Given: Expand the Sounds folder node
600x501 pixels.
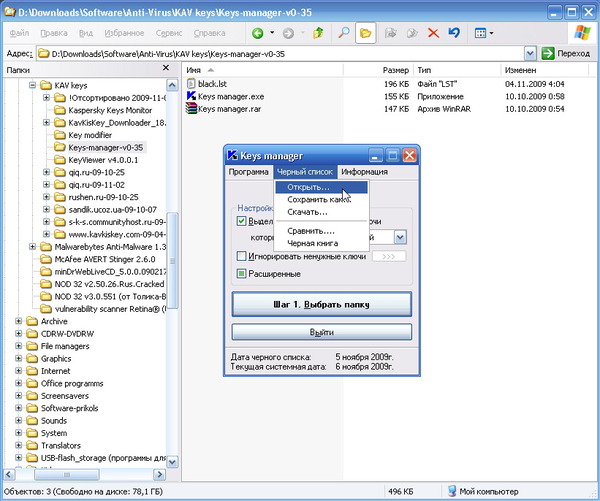Looking at the screenshot, I should [18, 420].
